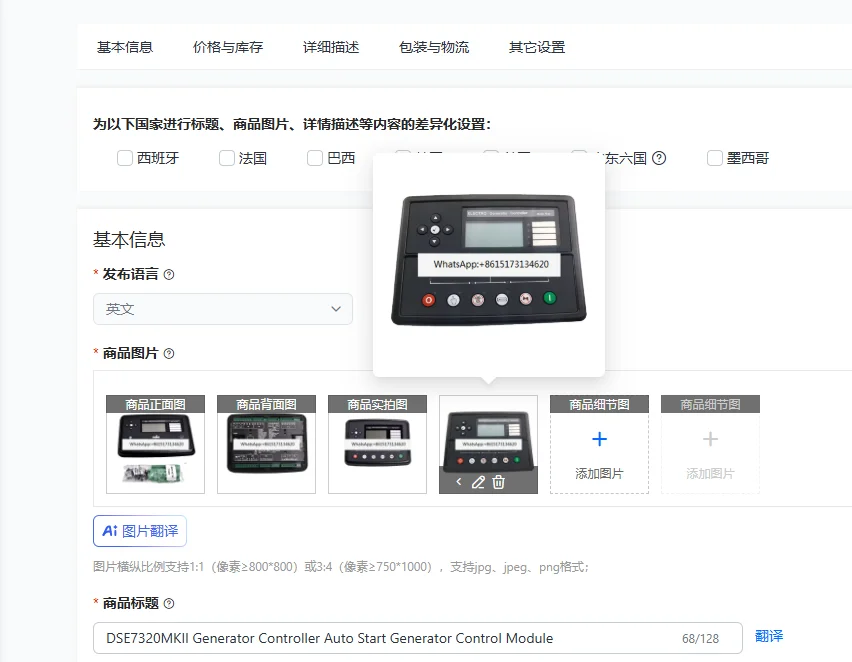
Task: Click the 商品标题 text input field
Action: tap(417, 638)
